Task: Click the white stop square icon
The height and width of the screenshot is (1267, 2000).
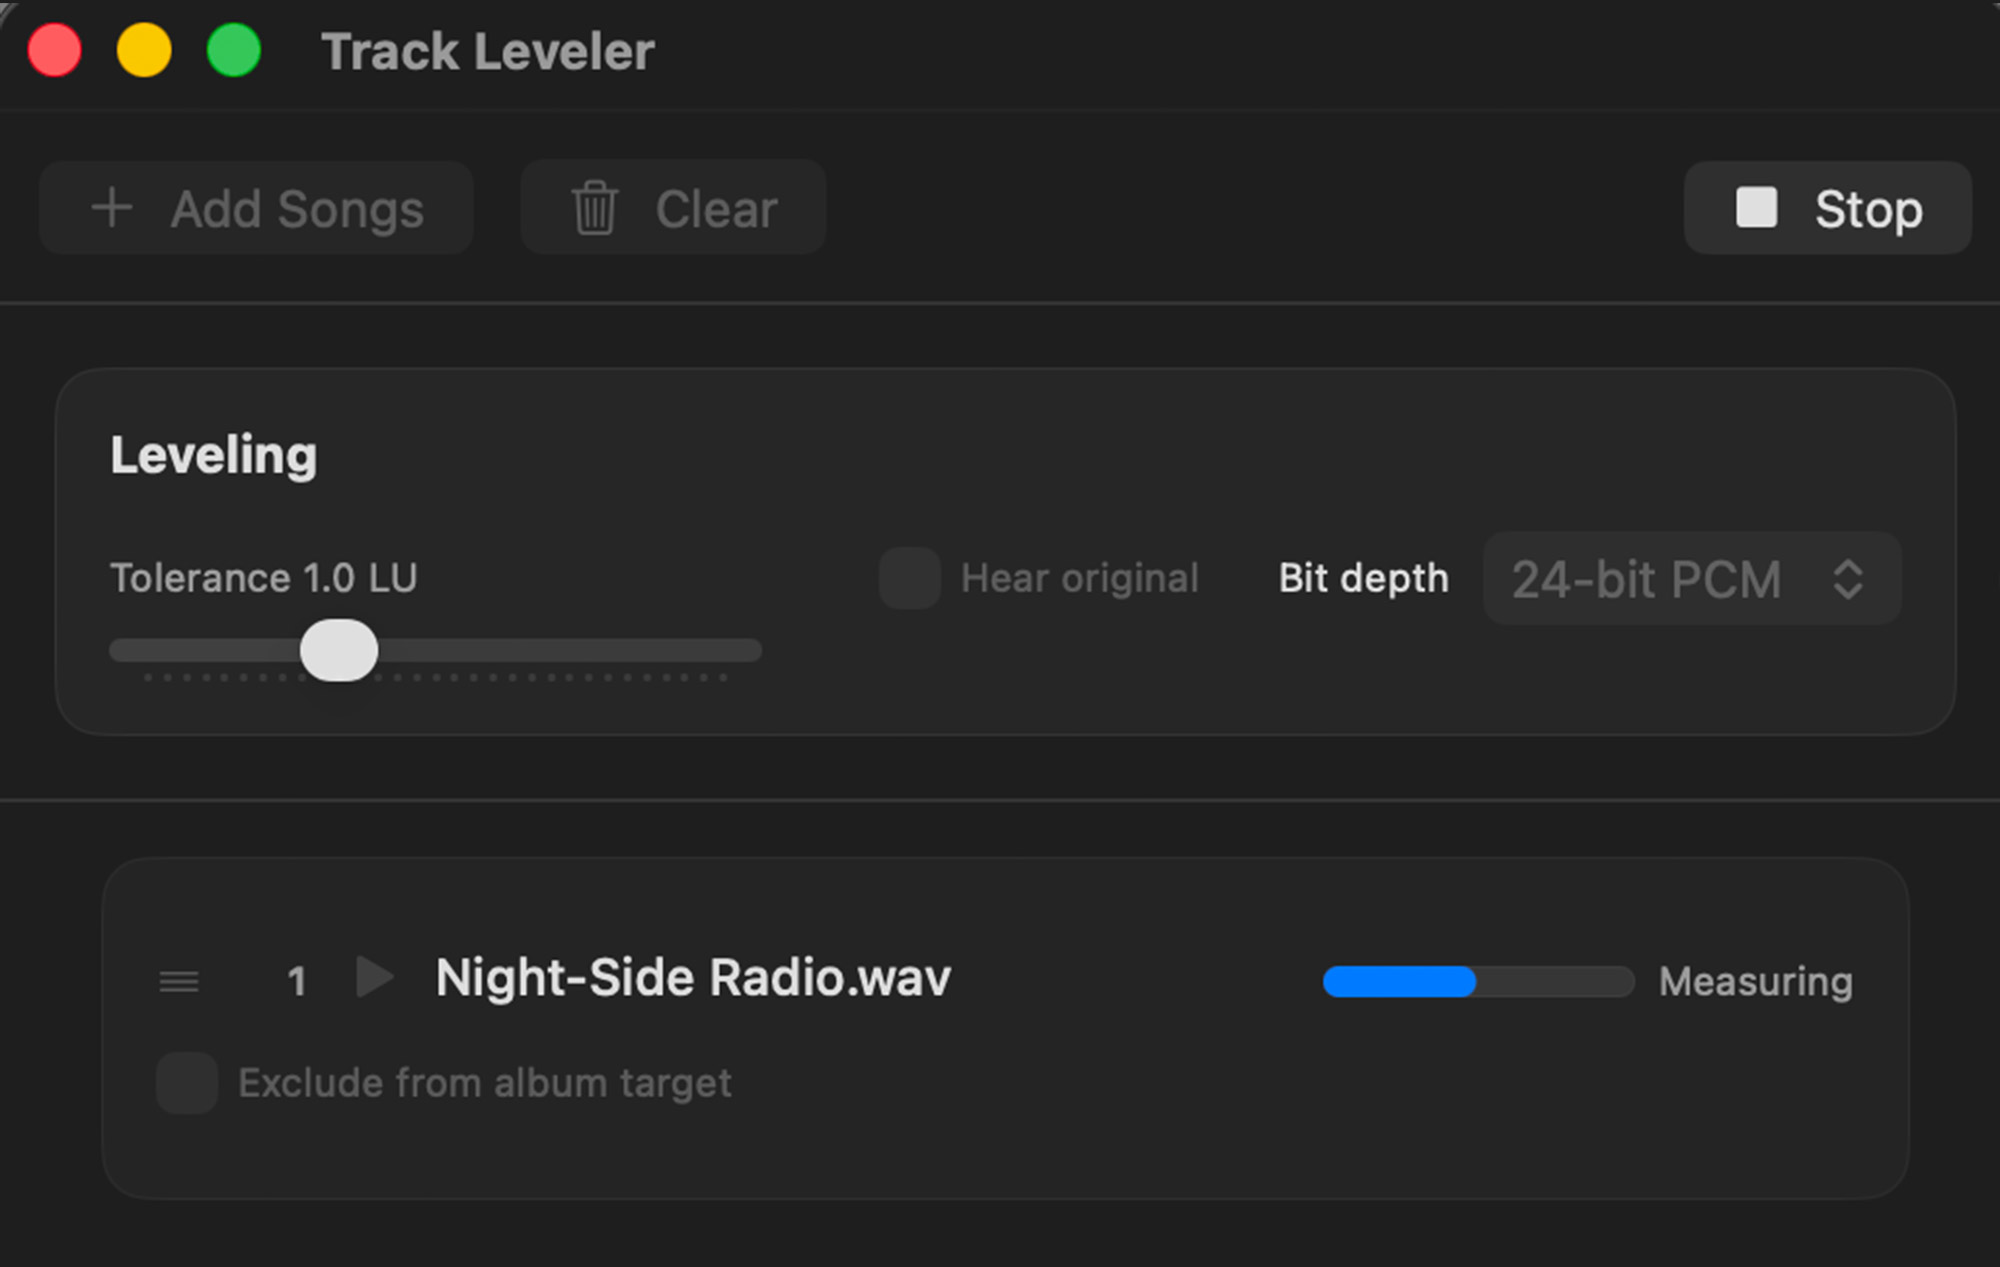Action: click(x=1756, y=207)
